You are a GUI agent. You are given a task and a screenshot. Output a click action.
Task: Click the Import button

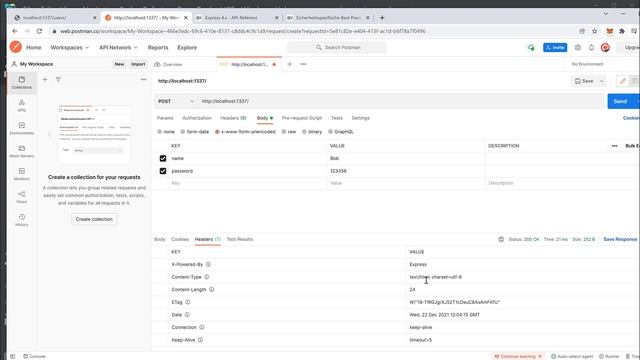pyautogui.click(x=138, y=64)
